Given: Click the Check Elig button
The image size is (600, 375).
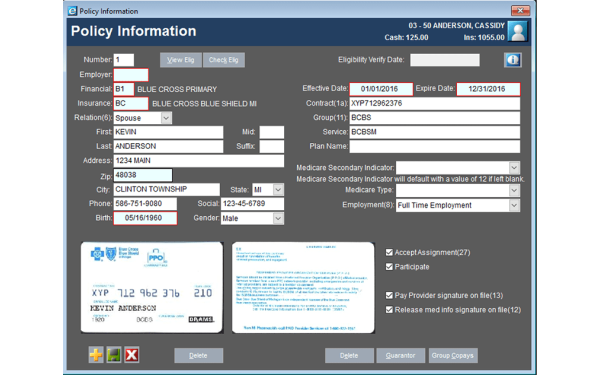Looking at the screenshot, I should (224, 60).
